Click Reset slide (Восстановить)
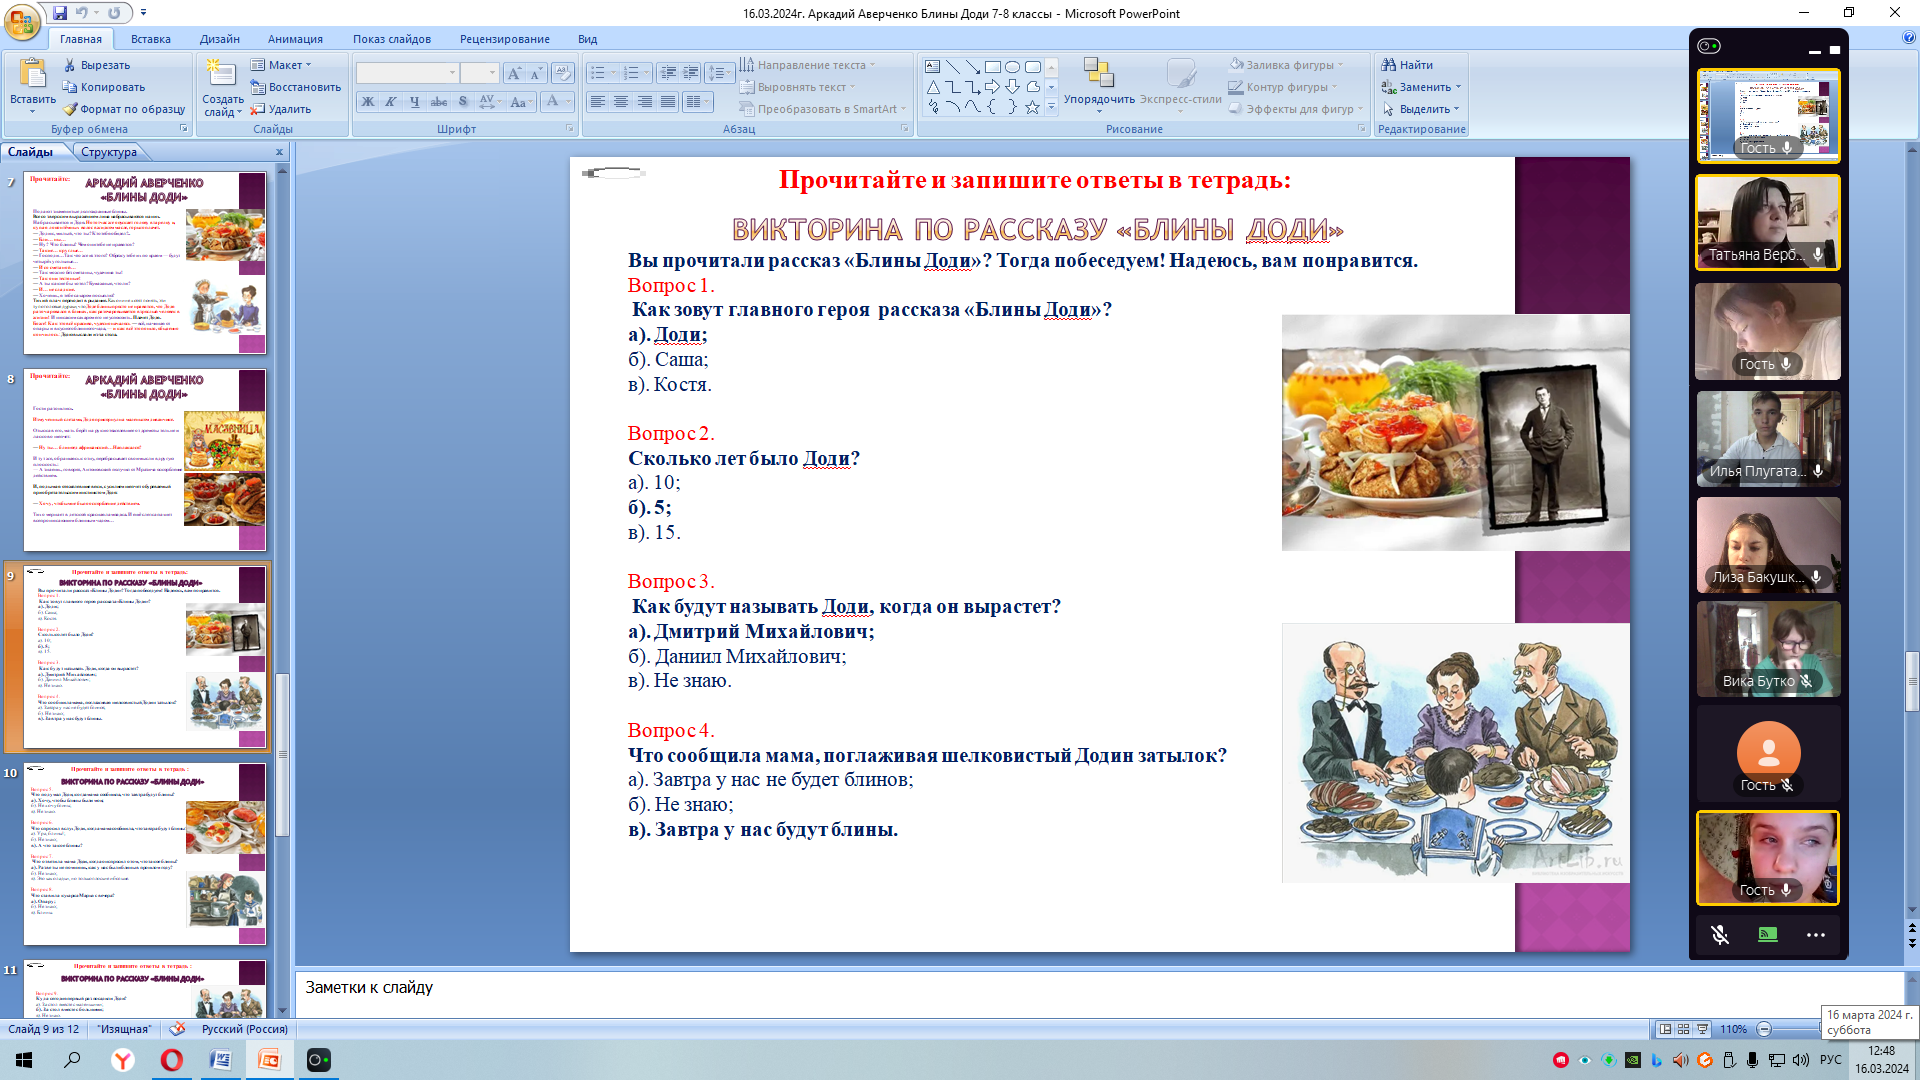Screen dimensions: 1920x1080 pos(296,87)
